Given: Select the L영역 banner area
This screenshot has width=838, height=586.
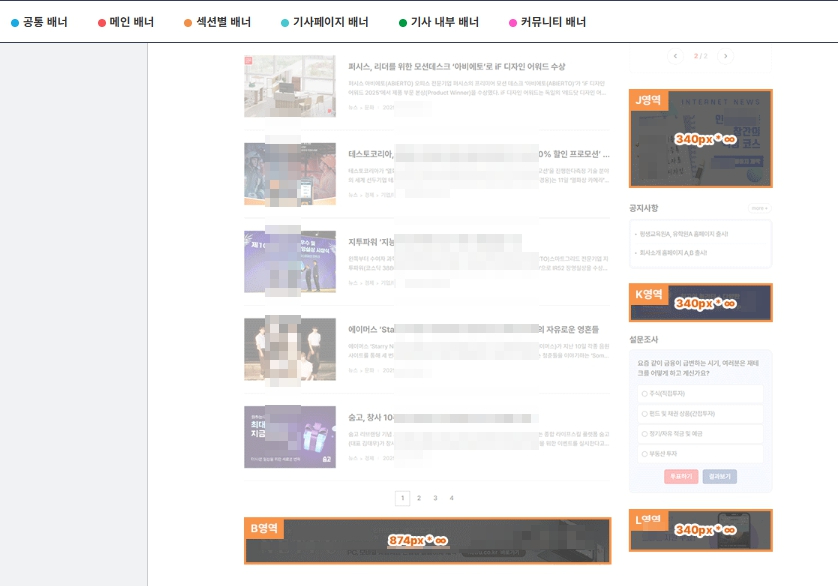Looking at the screenshot, I should point(701,530).
